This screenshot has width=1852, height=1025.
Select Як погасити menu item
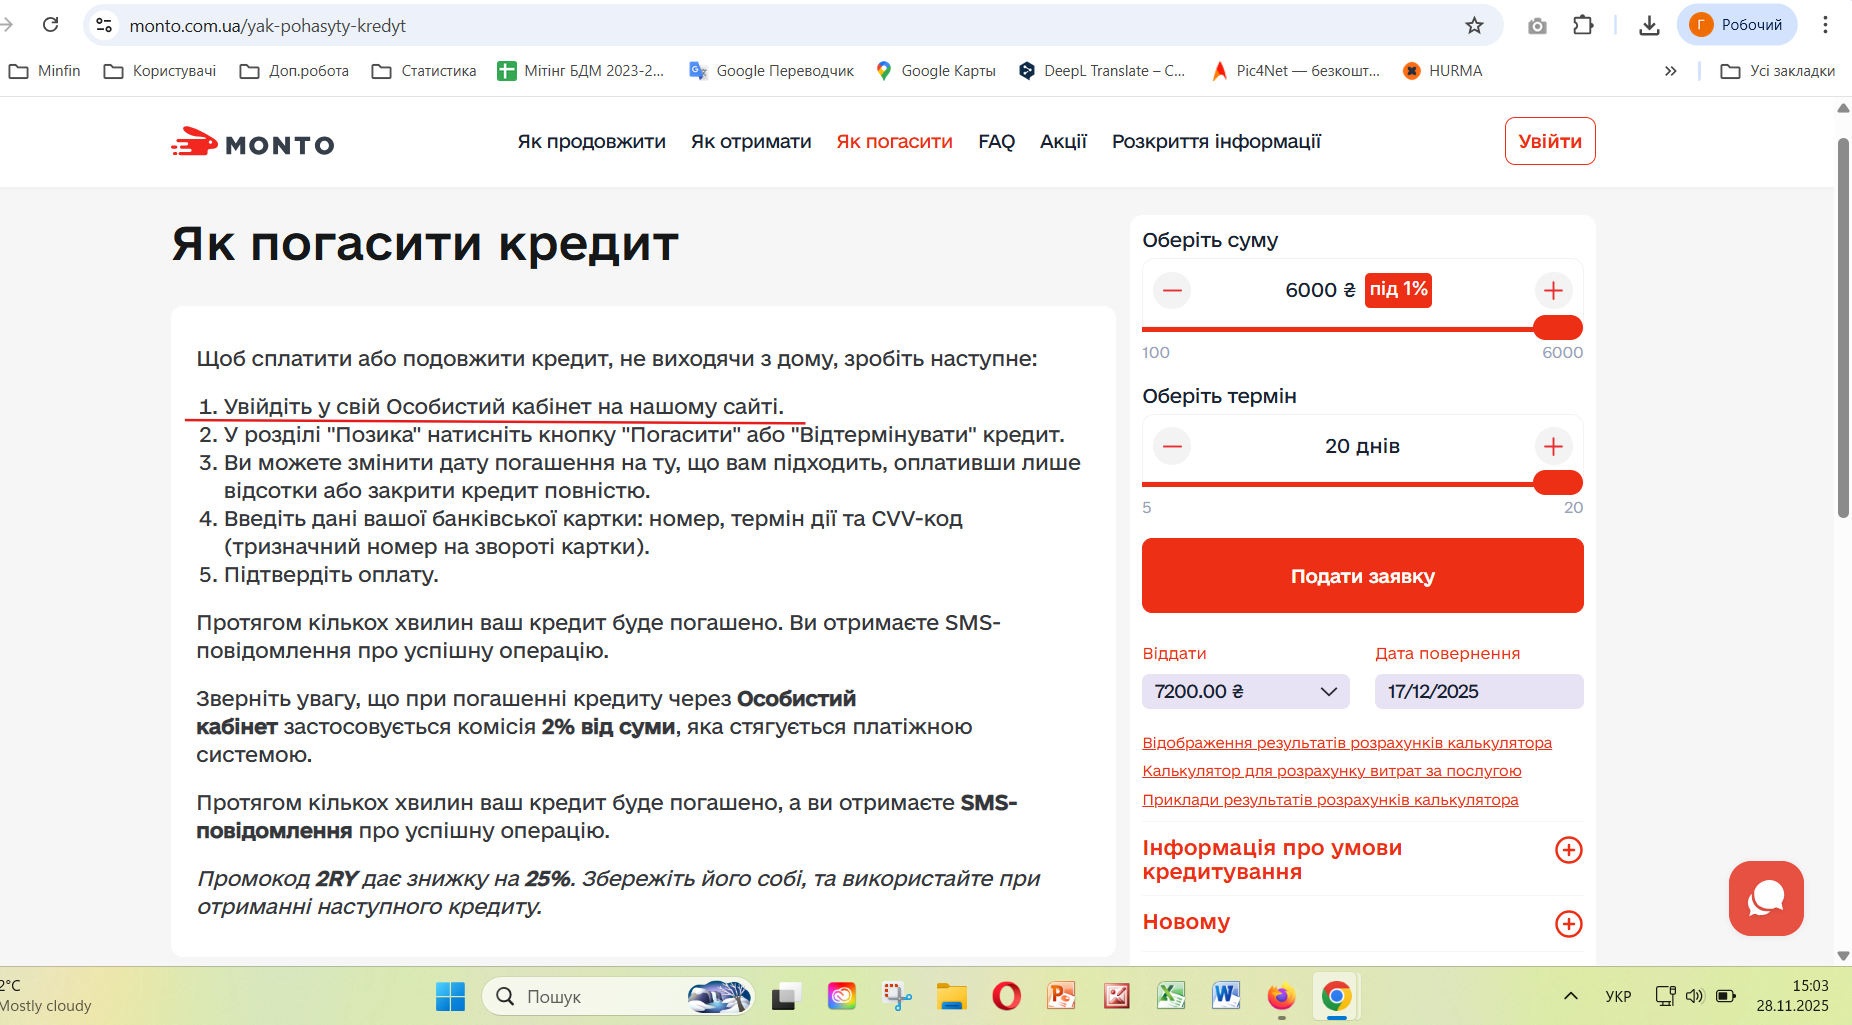click(x=894, y=142)
